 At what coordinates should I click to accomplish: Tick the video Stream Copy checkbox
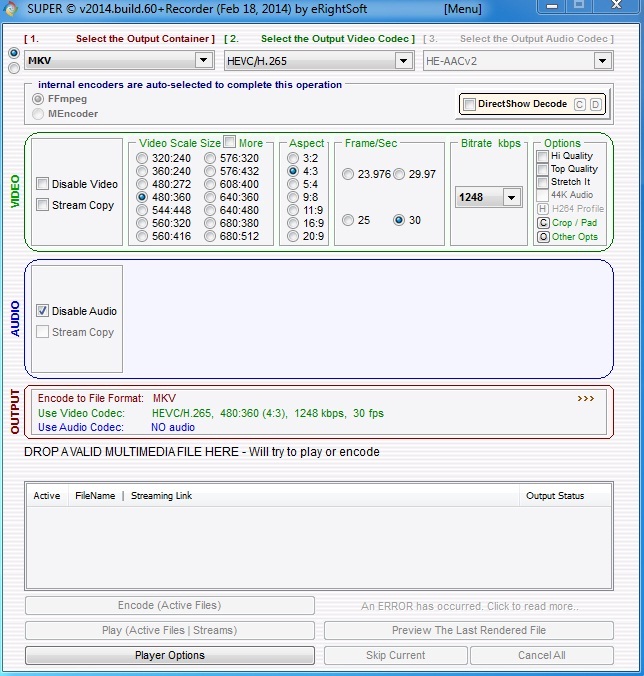(x=42, y=205)
